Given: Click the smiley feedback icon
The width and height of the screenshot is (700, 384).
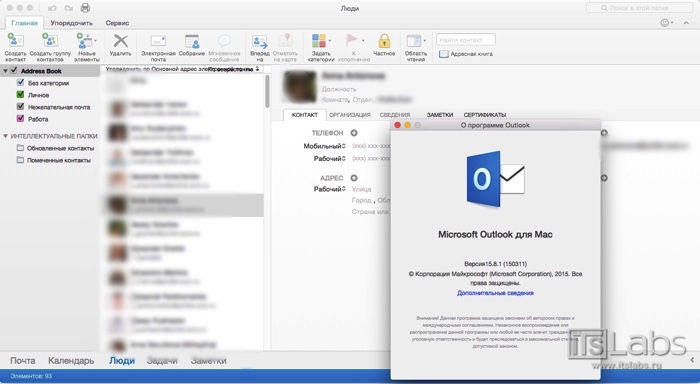Looking at the screenshot, I should [665, 23].
